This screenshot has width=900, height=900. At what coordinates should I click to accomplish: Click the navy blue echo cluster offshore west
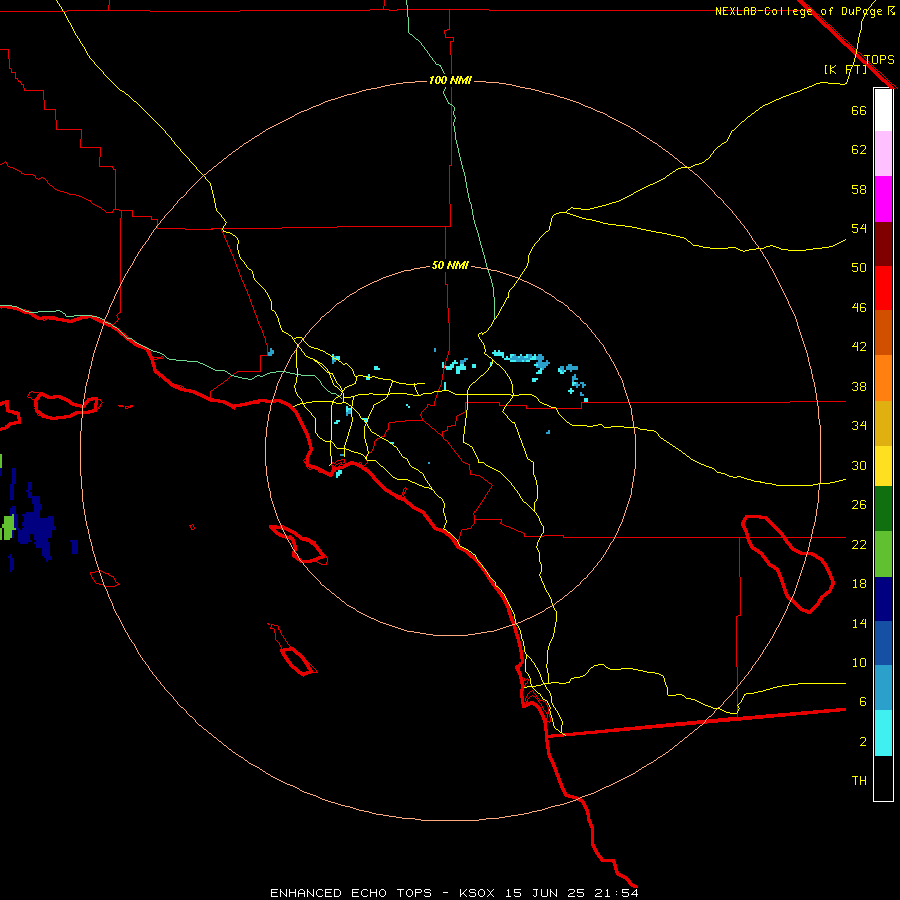pos(36,527)
